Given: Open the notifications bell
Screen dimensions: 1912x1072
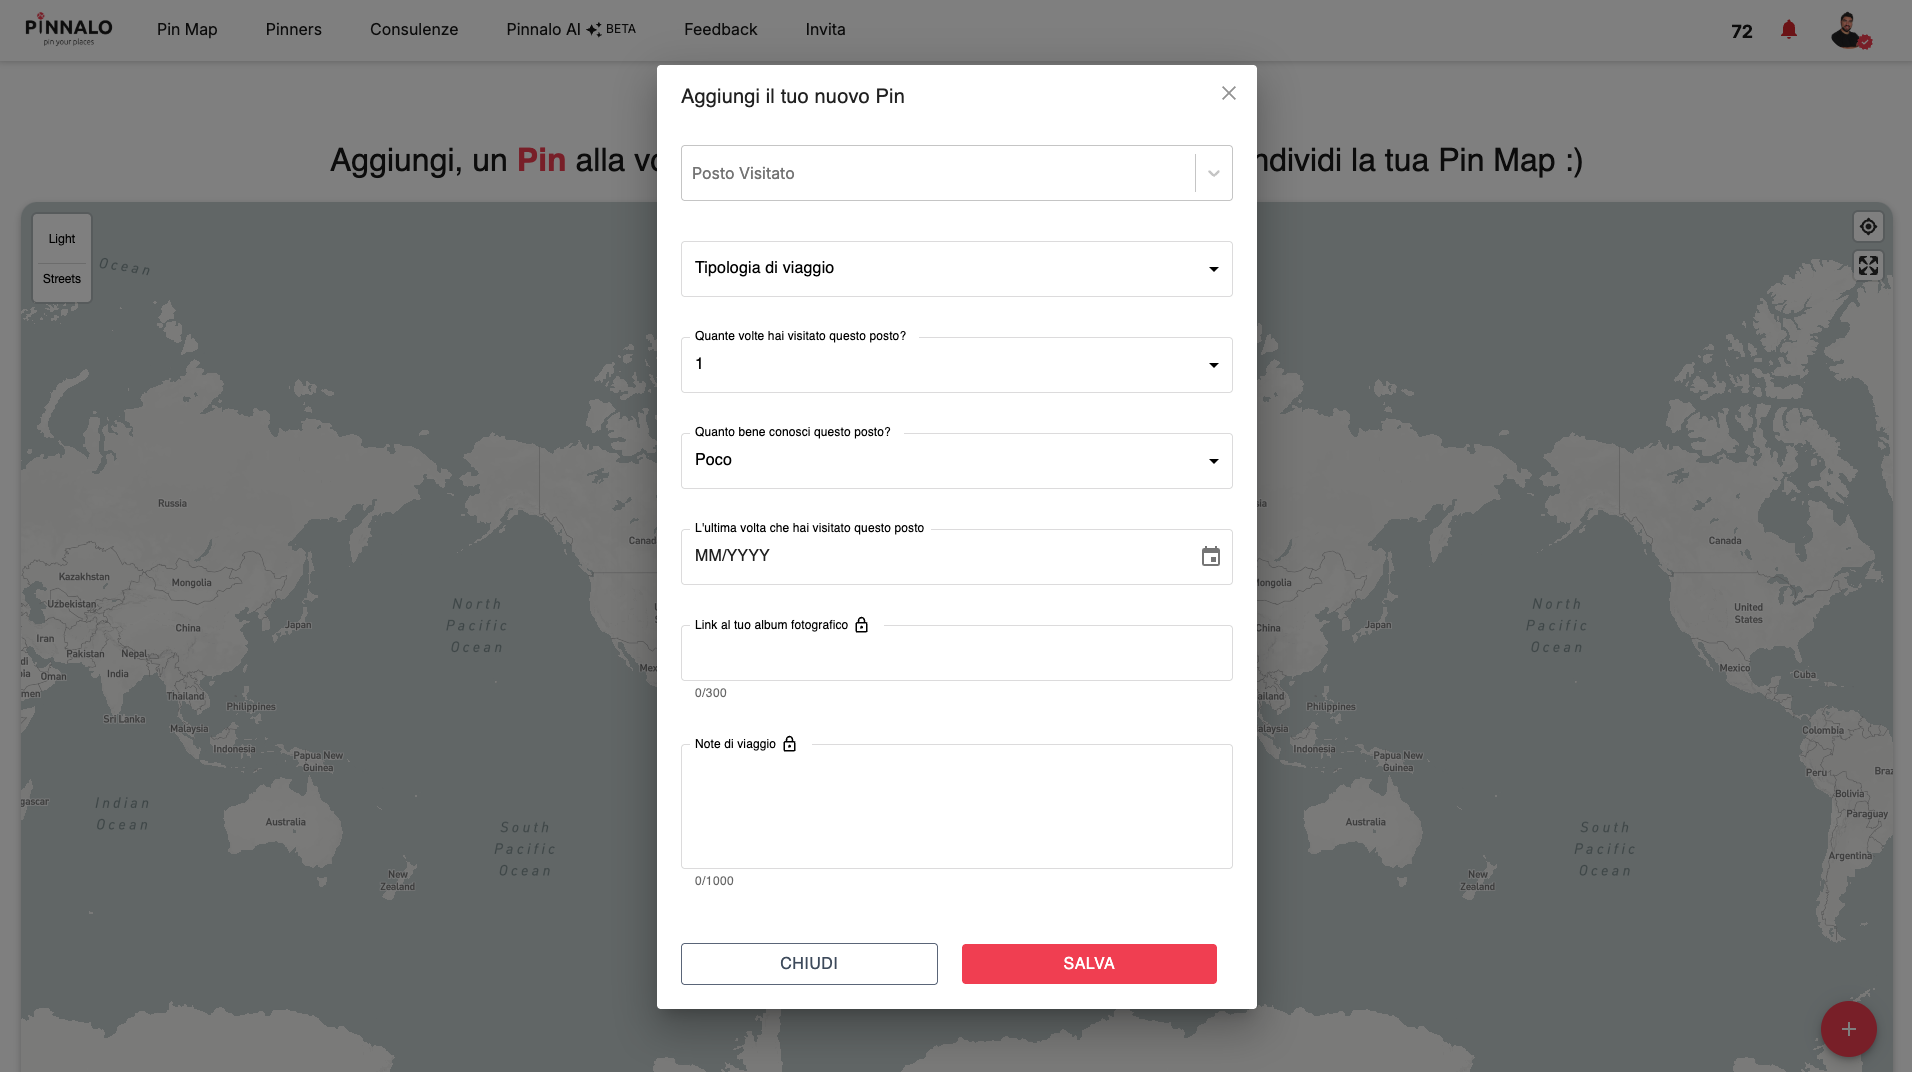Looking at the screenshot, I should point(1790,30).
